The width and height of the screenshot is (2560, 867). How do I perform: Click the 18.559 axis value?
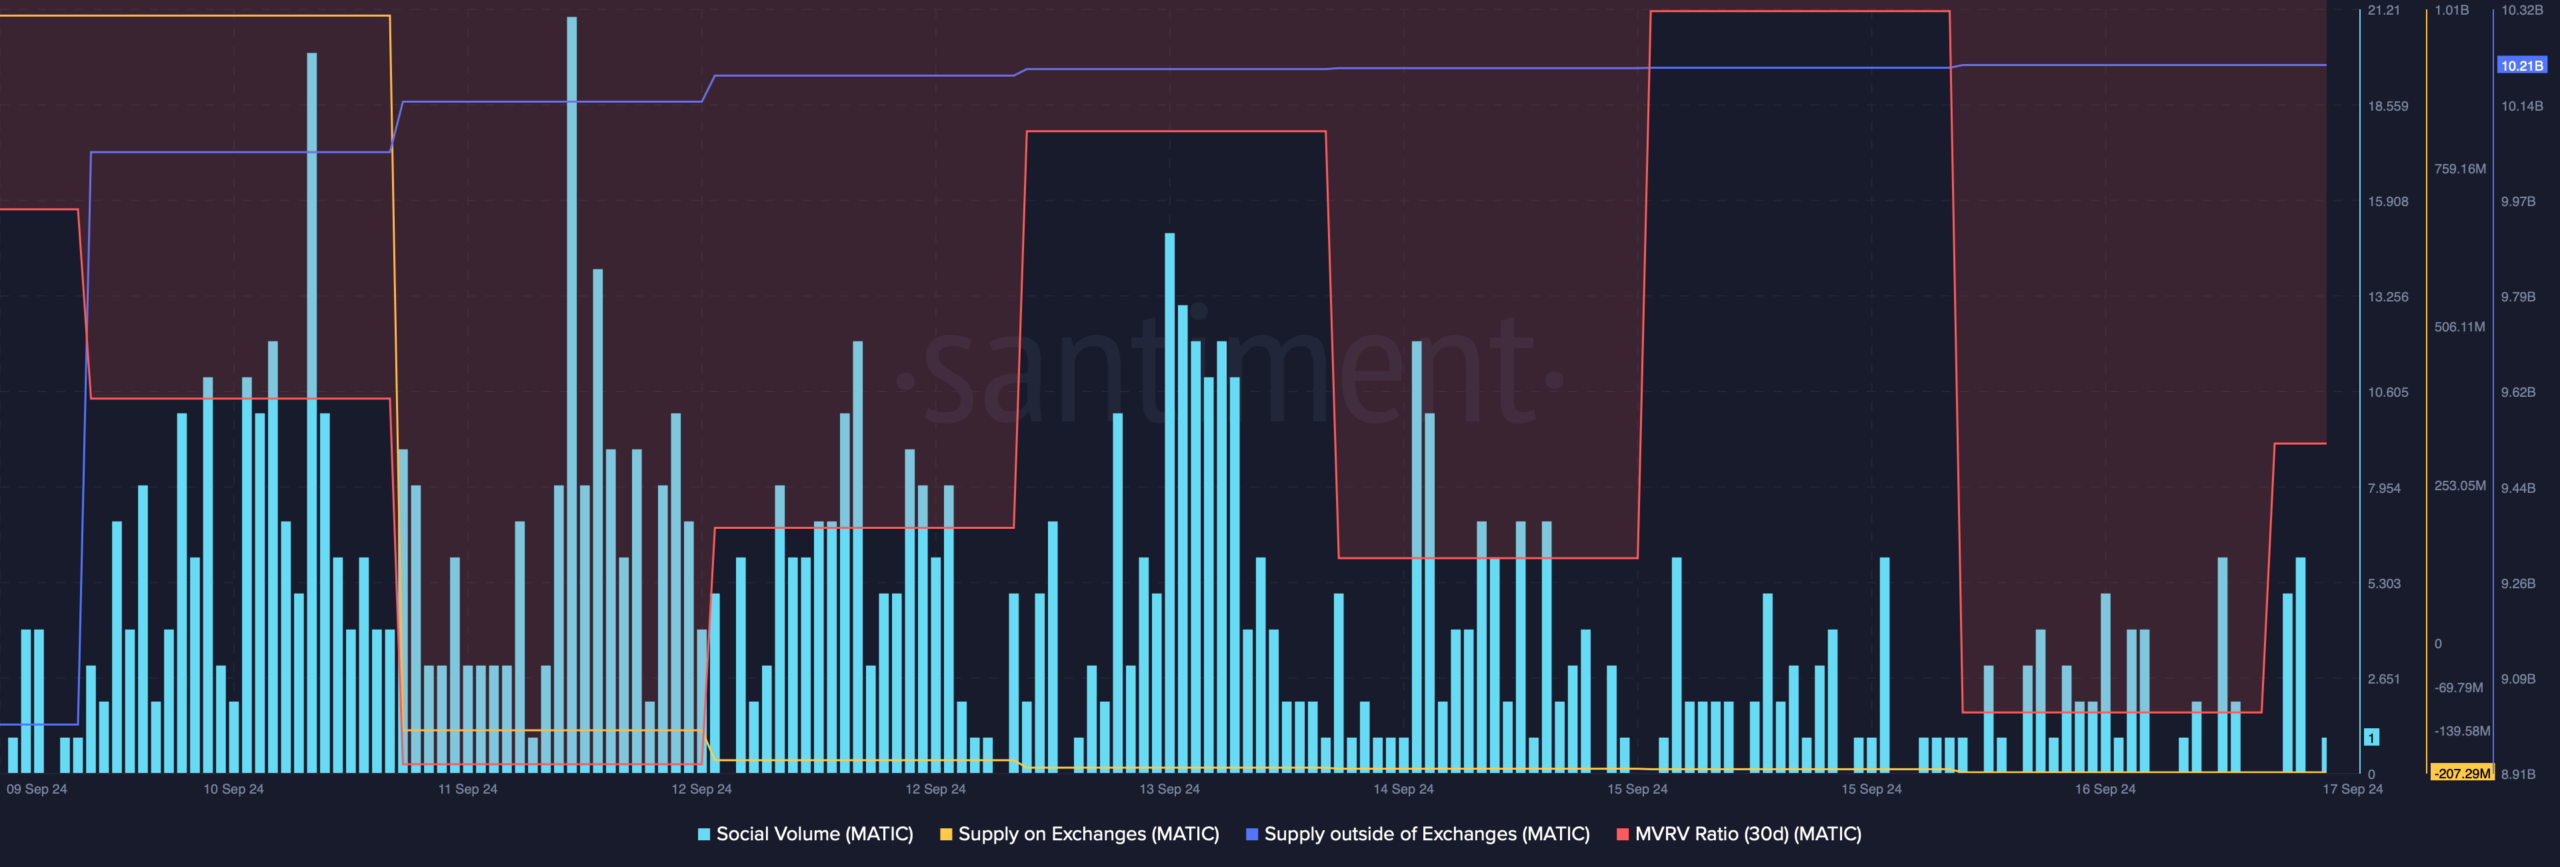(2388, 106)
